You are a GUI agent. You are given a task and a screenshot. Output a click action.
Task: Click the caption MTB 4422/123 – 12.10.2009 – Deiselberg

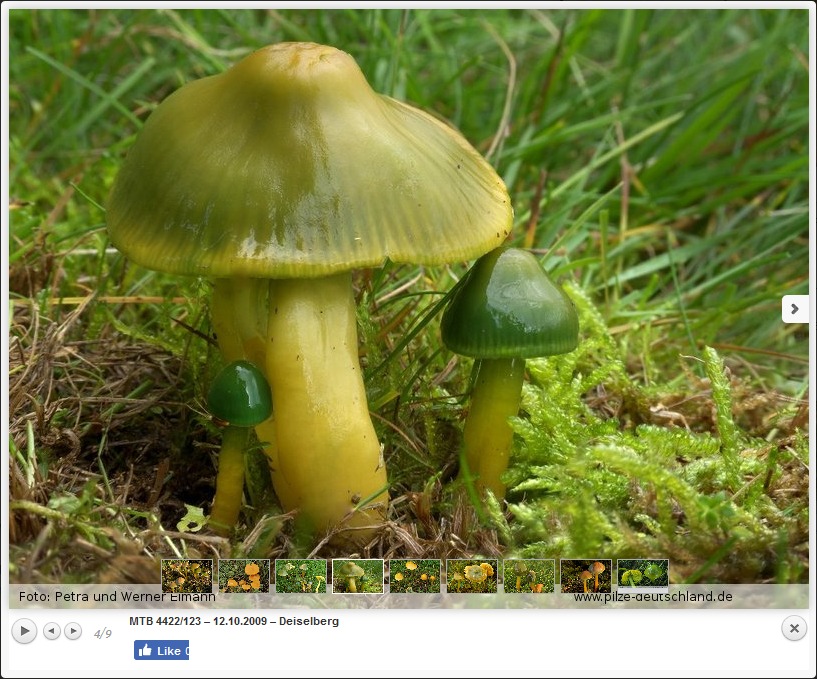coord(234,621)
